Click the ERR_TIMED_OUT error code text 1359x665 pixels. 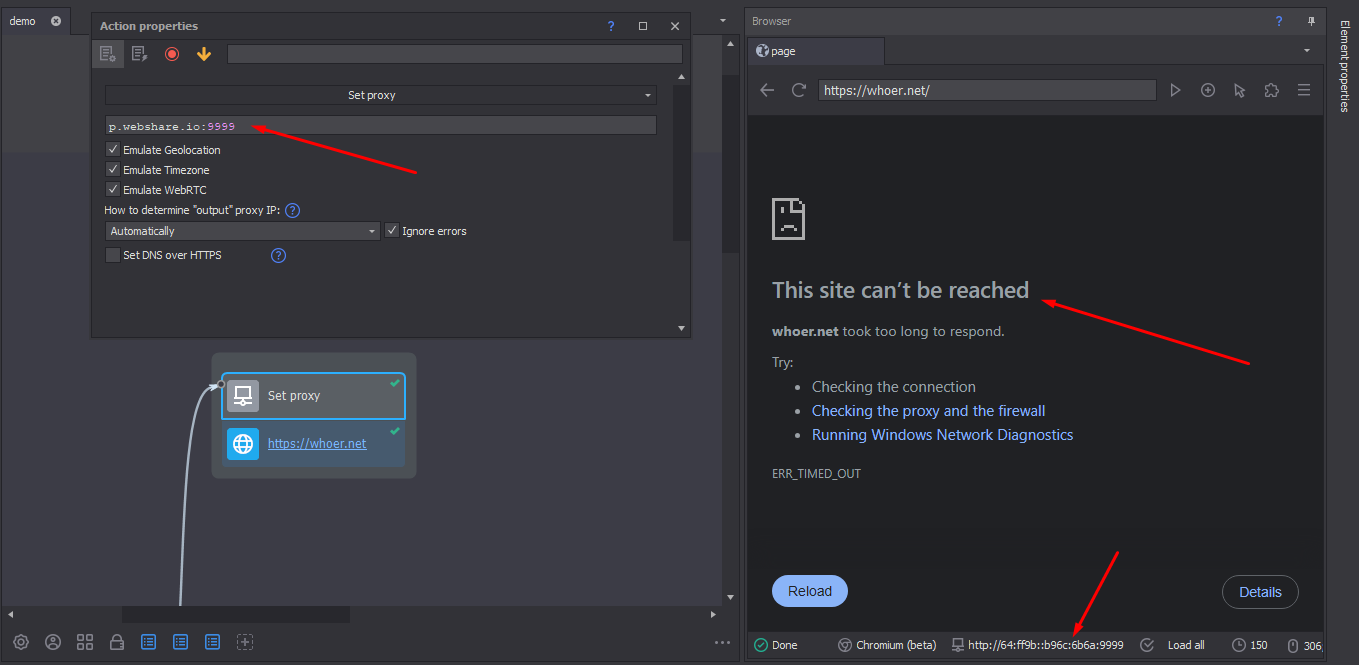pos(816,474)
